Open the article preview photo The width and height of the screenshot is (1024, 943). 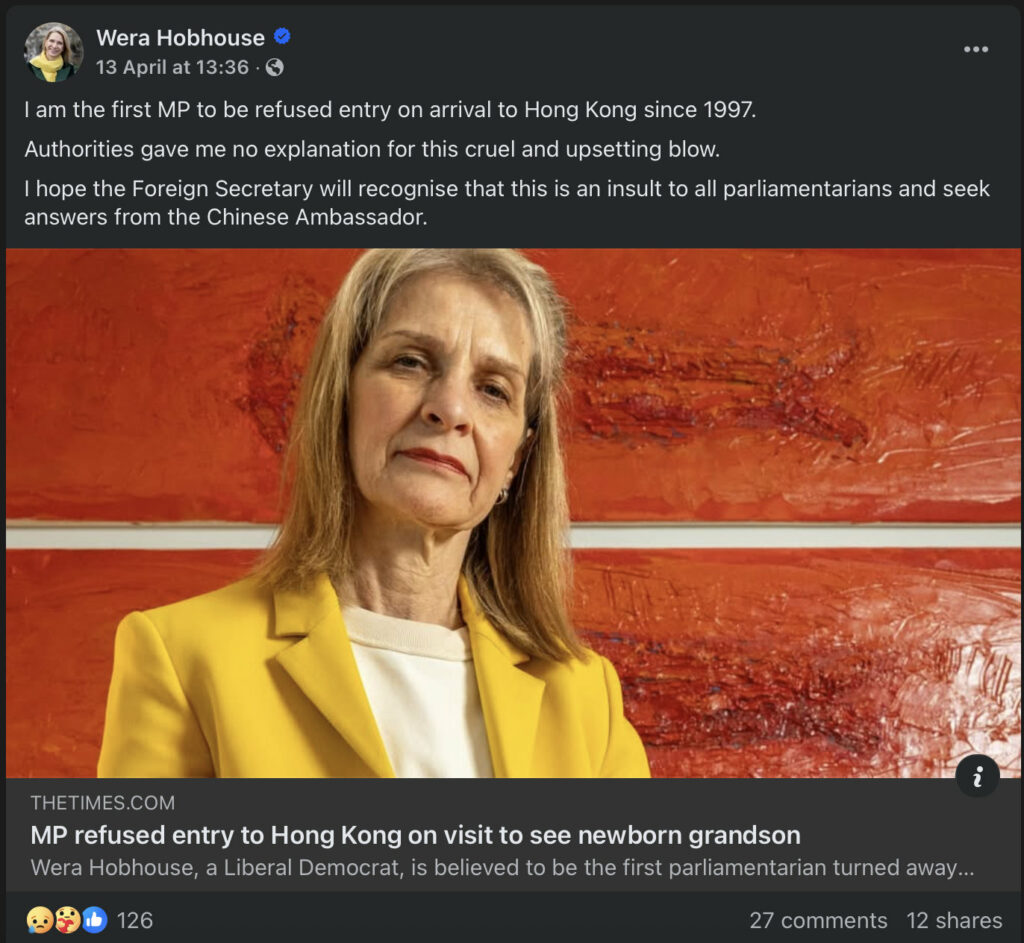[x=512, y=512]
